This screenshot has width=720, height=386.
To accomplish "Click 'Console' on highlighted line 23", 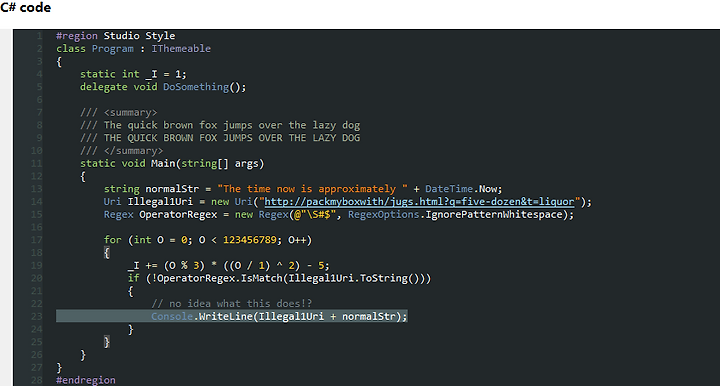I will pyautogui.click(x=172, y=317).
